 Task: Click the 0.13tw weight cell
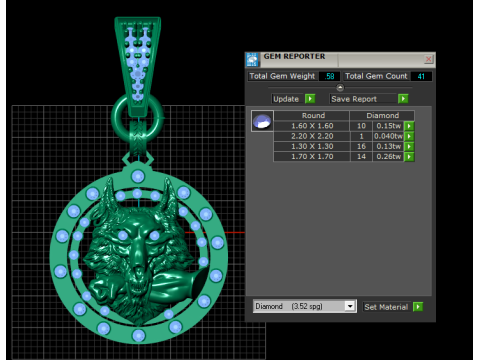point(388,146)
